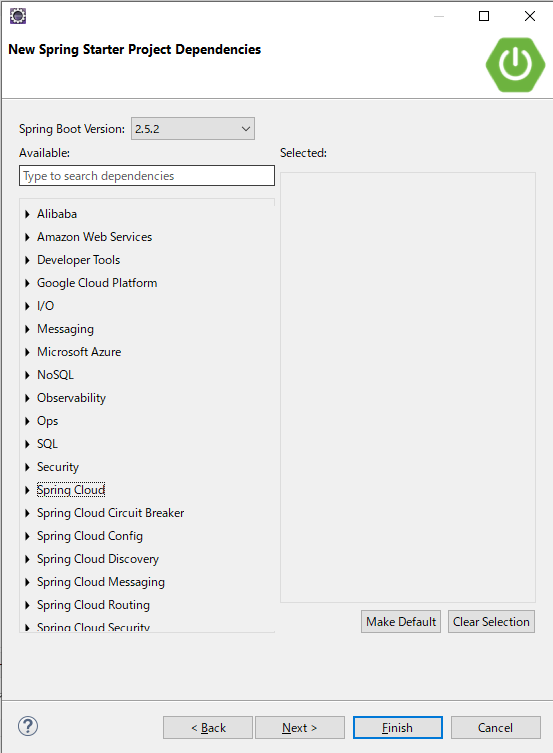Expand the Spring Cloud Discovery arrow
Viewport: 553px width, 753px height.
27,559
